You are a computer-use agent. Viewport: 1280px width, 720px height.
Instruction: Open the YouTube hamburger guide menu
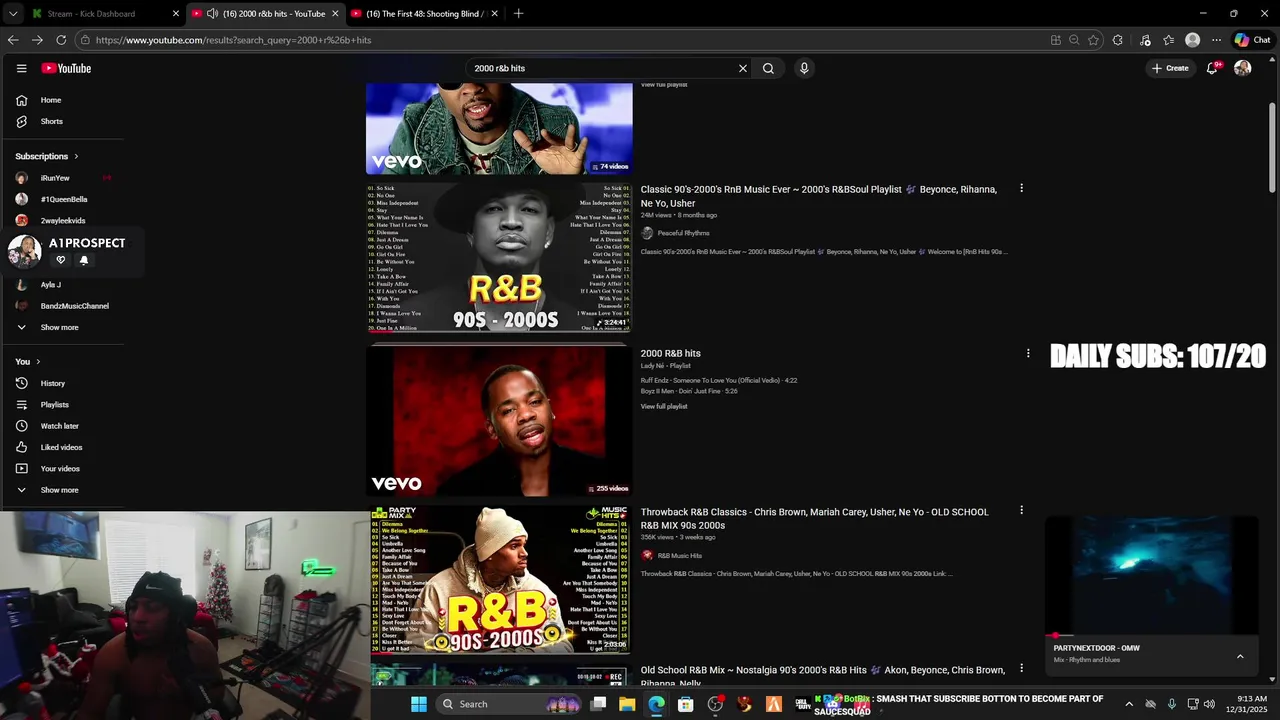(x=21, y=68)
